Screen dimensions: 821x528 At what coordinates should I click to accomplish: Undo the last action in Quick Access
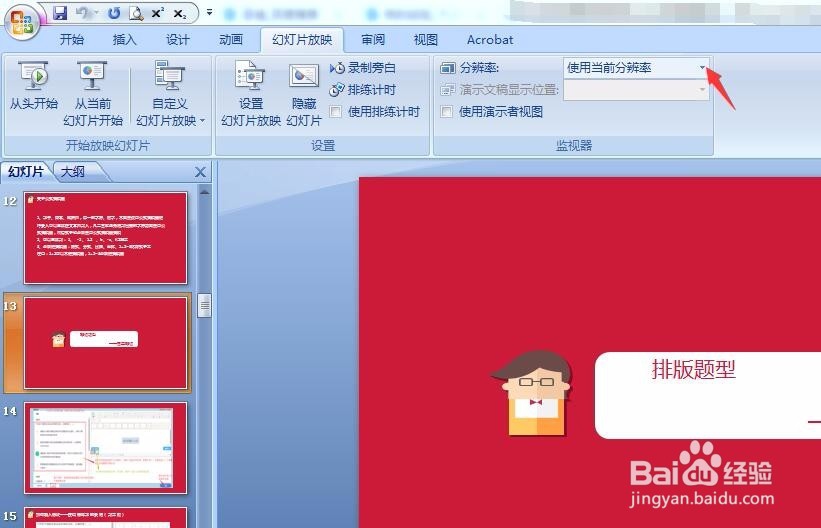(x=83, y=13)
